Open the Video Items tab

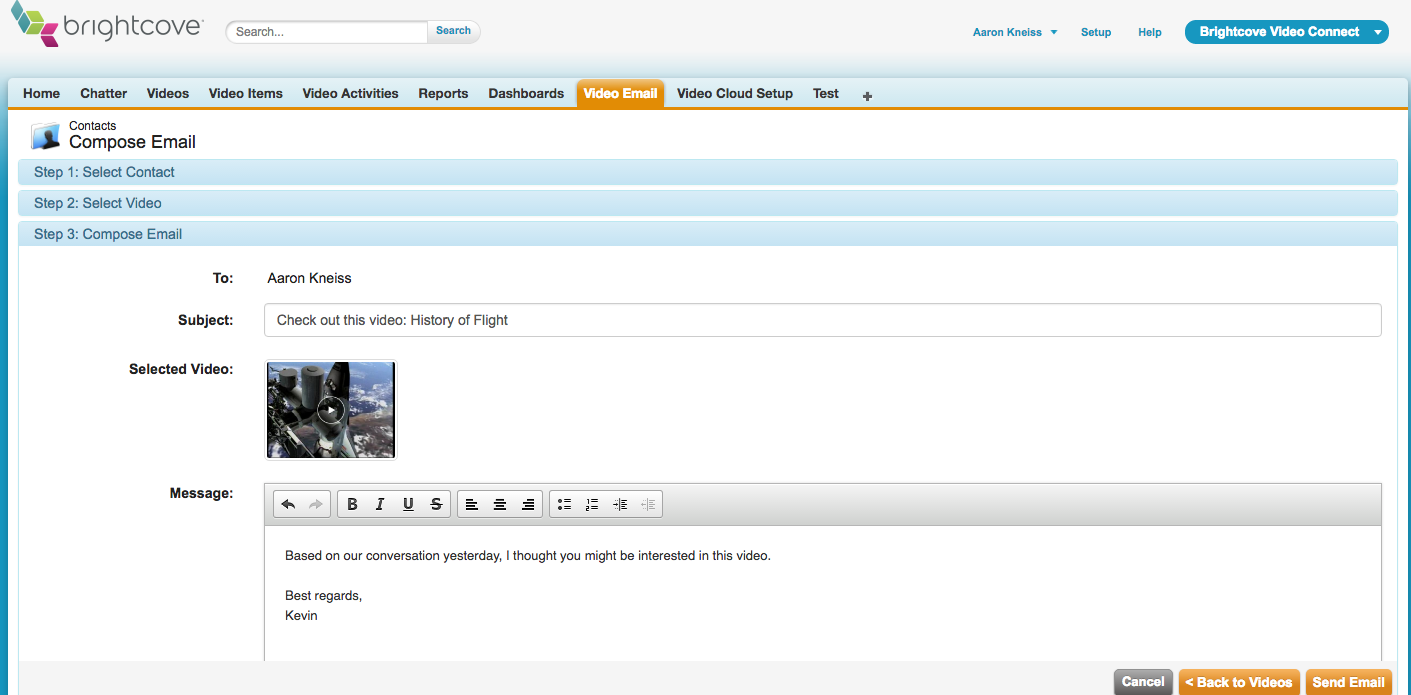point(246,93)
